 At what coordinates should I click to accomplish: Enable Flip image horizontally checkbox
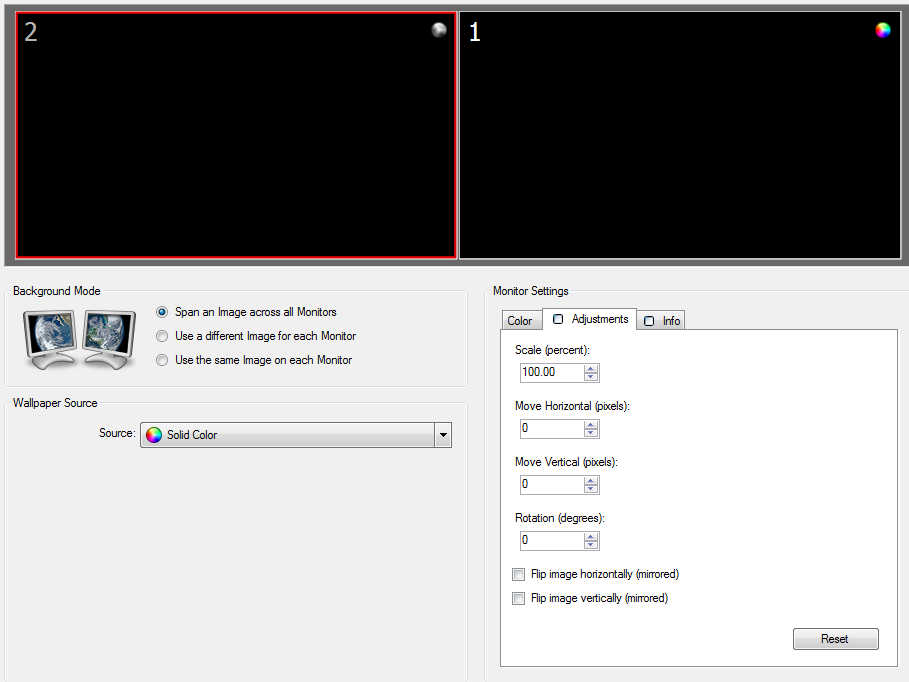coord(518,575)
